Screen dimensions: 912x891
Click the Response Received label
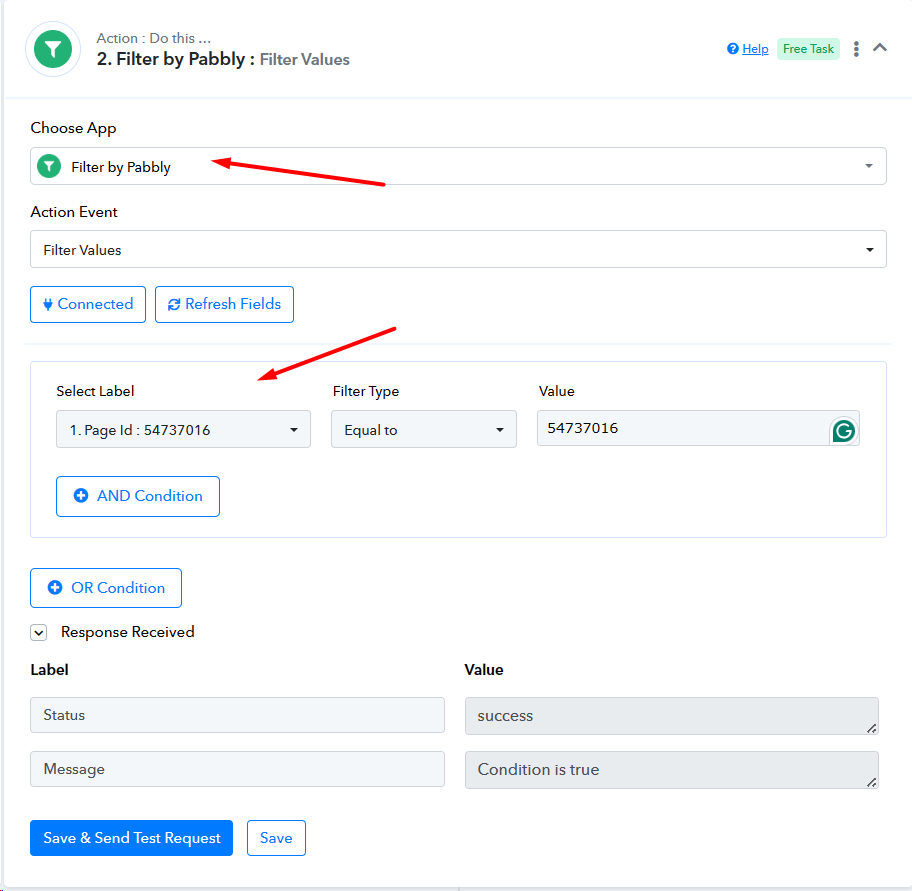(x=127, y=632)
